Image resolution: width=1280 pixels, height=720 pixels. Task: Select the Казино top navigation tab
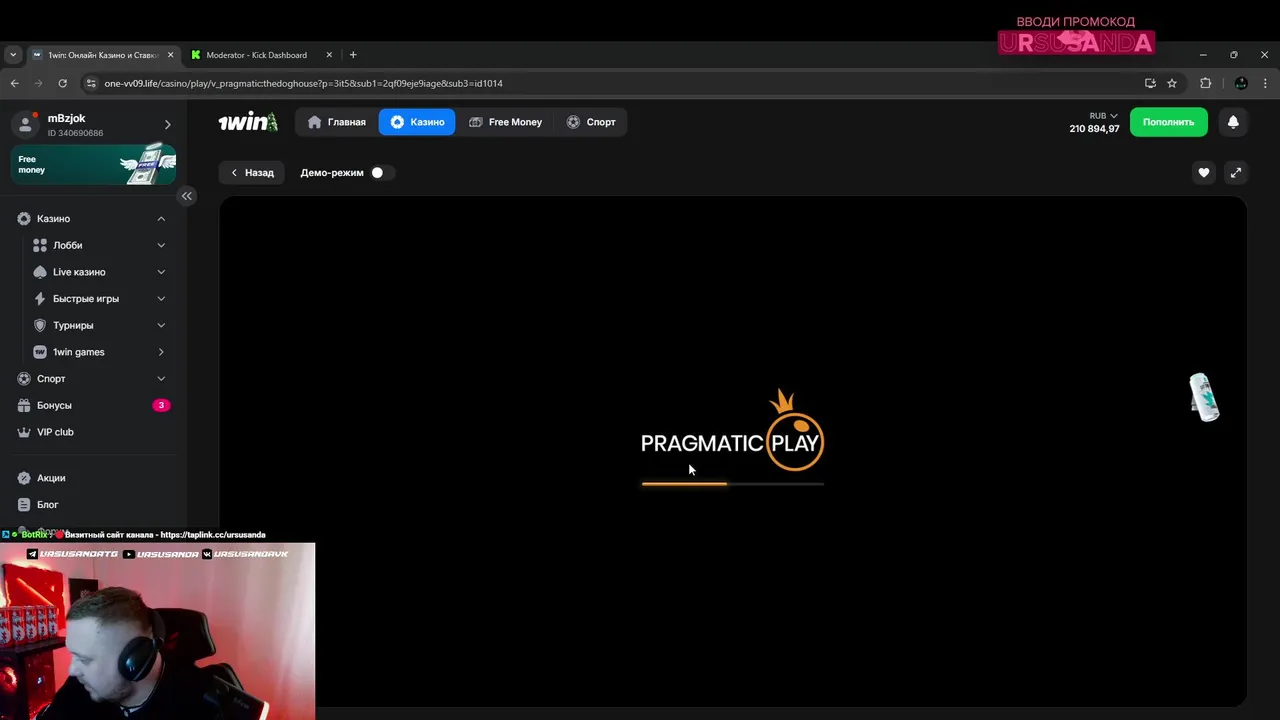(417, 122)
